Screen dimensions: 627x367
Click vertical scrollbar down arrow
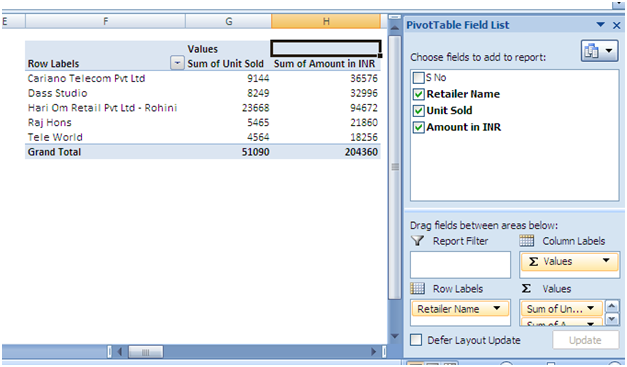[395, 336]
